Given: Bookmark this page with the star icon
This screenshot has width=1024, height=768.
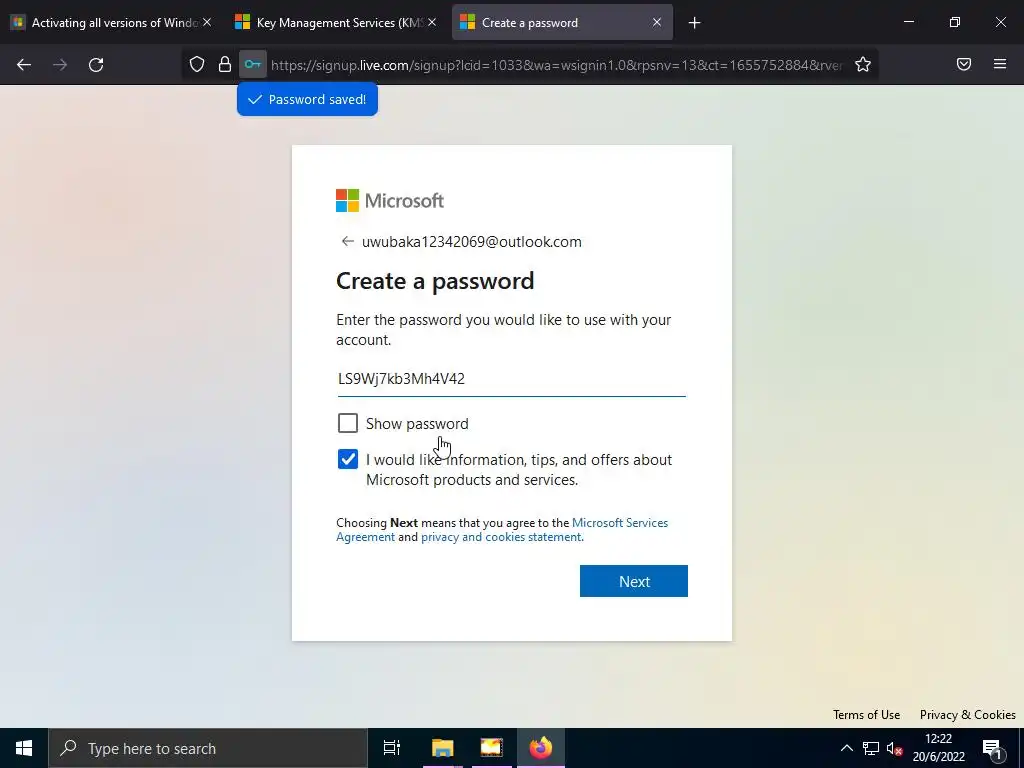Looking at the screenshot, I should [863, 64].
